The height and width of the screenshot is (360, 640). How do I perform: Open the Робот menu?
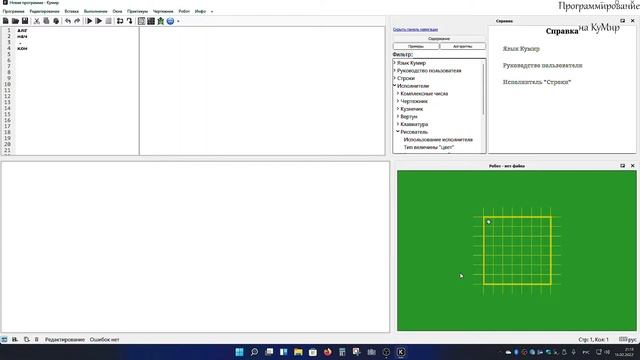pyautogui.click(x=184, y=11)
